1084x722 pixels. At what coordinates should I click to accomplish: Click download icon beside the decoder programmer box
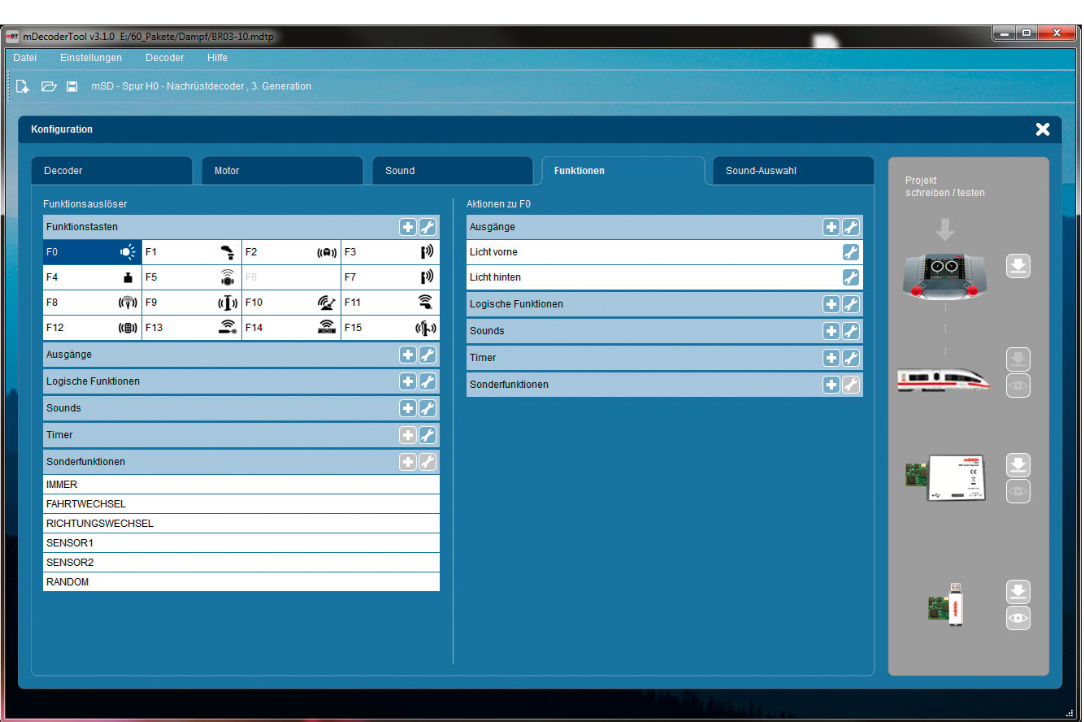pyautogui.click(x=1017, y=465)
